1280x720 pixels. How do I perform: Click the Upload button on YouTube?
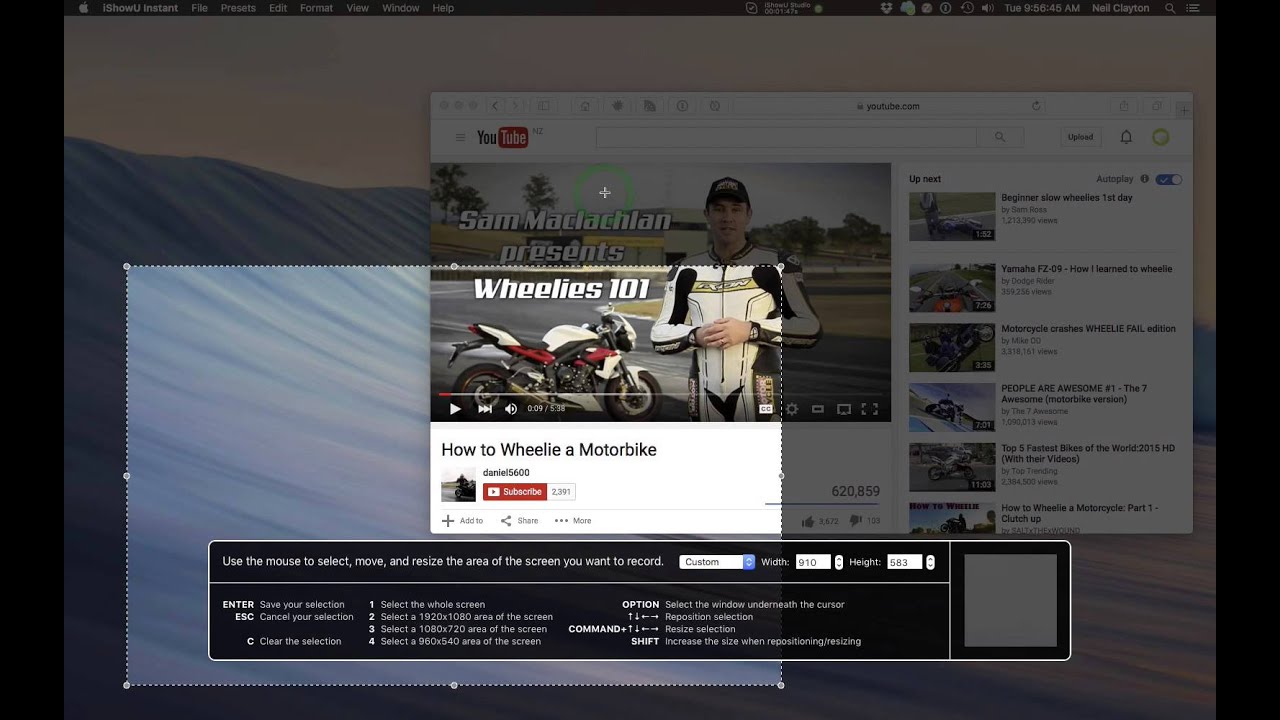coord(1080,137)
